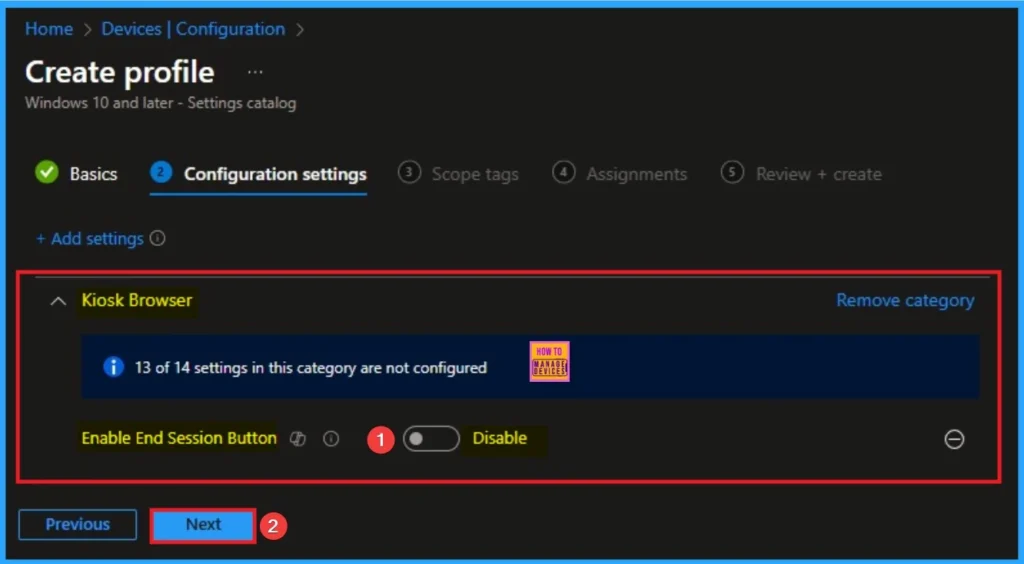The width and height of the screenshot is (1024, 564).
Task: Click the Remove category link
Action: [904, 300]
